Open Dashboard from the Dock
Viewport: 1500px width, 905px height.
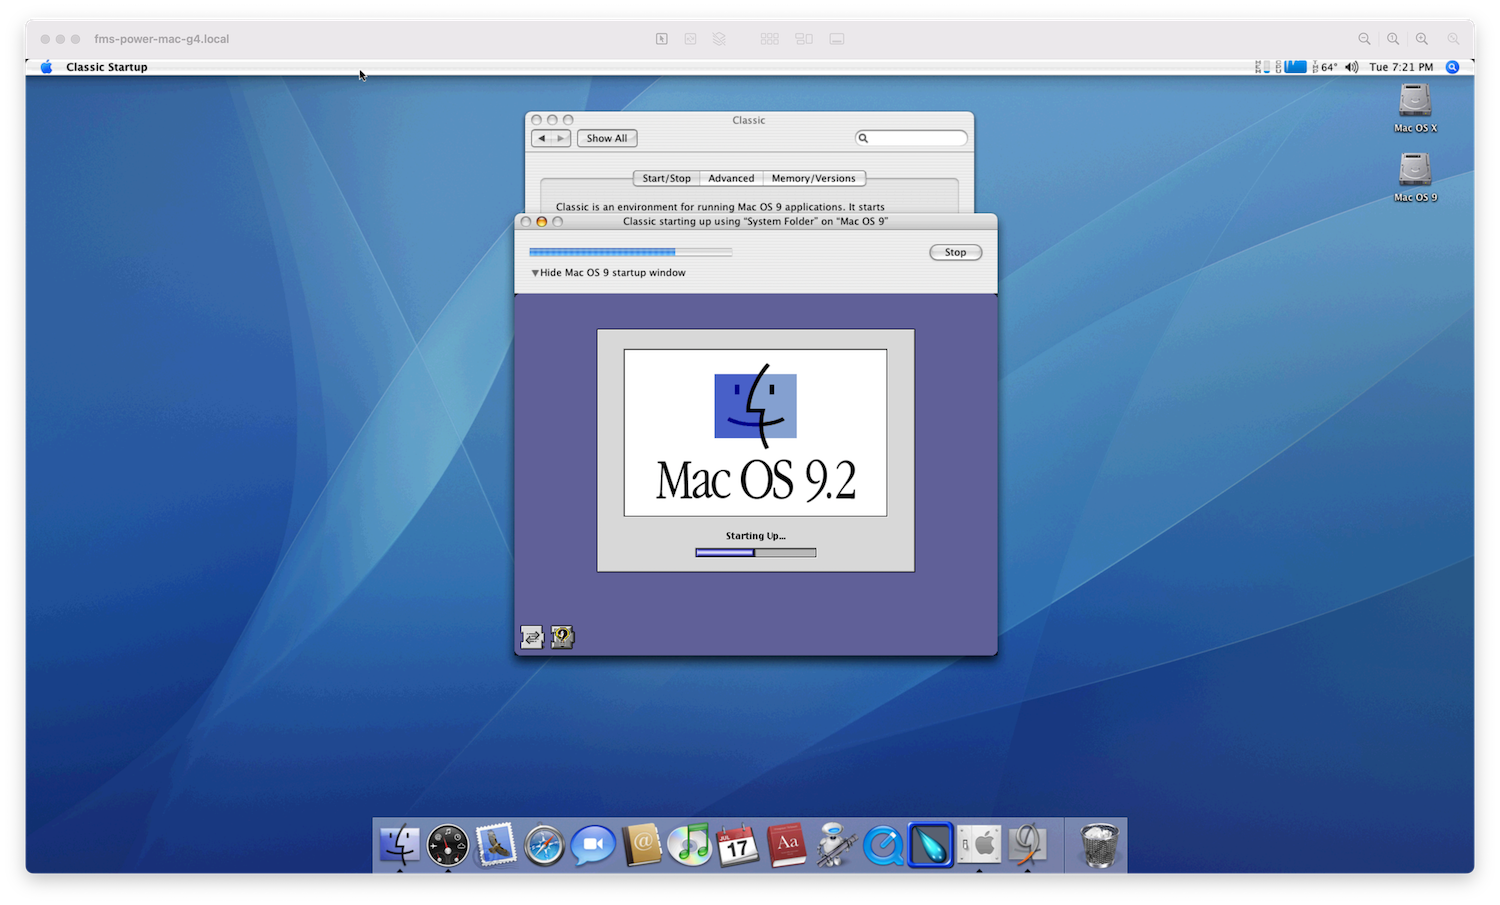point(448,845)
